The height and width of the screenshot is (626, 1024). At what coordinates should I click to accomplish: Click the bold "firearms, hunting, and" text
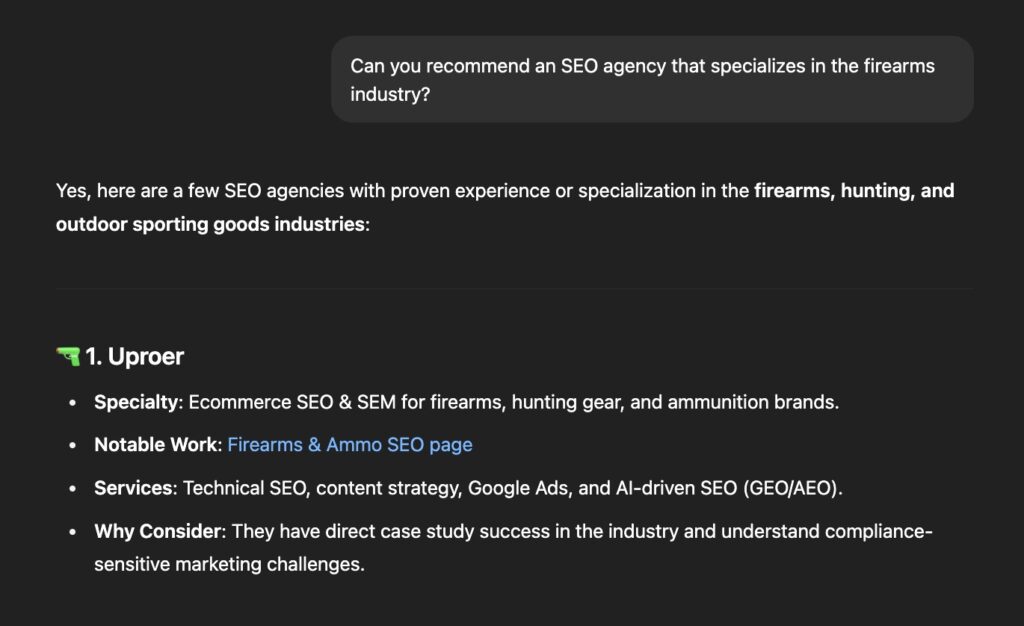(854, 191)
